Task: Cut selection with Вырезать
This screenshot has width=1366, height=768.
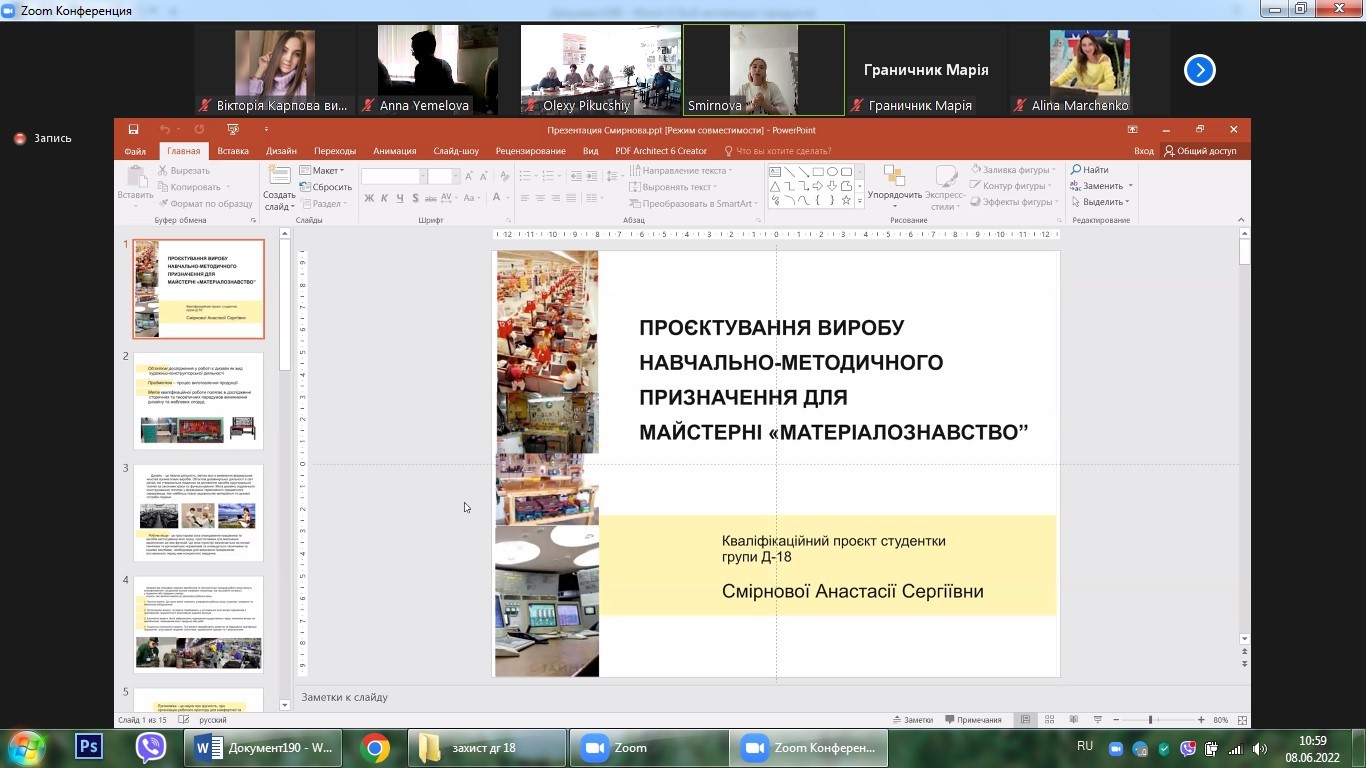Action: pyautogui.click(x=183, y=171)
